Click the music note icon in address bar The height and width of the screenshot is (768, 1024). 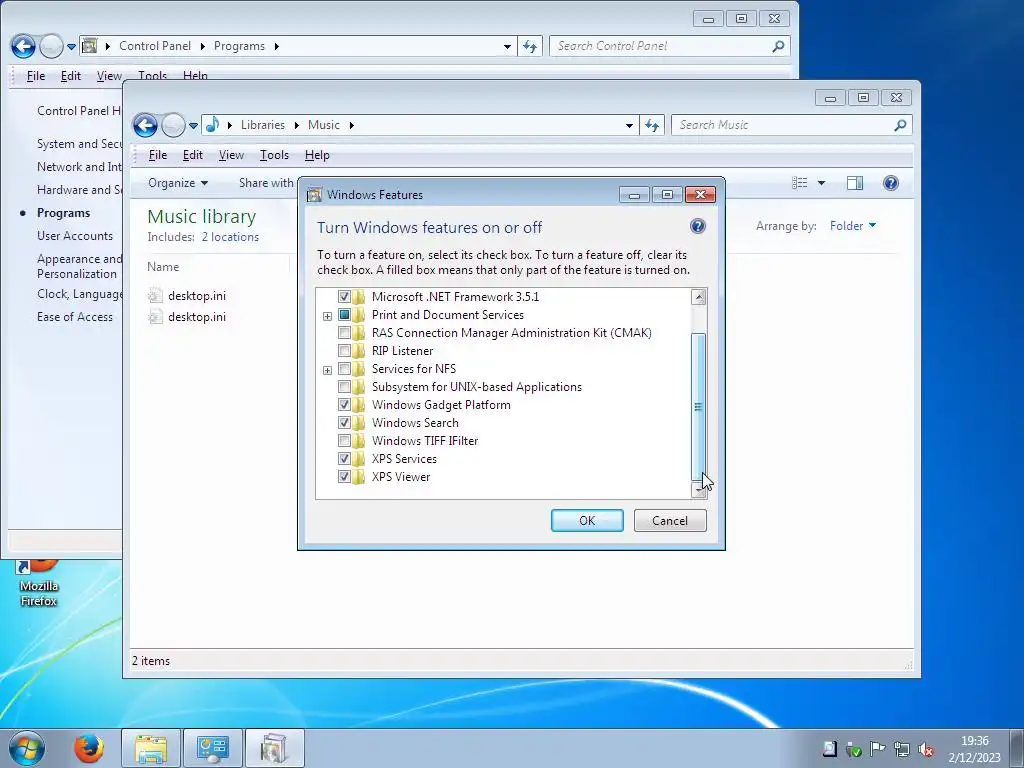pyautogui.click(x=212, y=124)
